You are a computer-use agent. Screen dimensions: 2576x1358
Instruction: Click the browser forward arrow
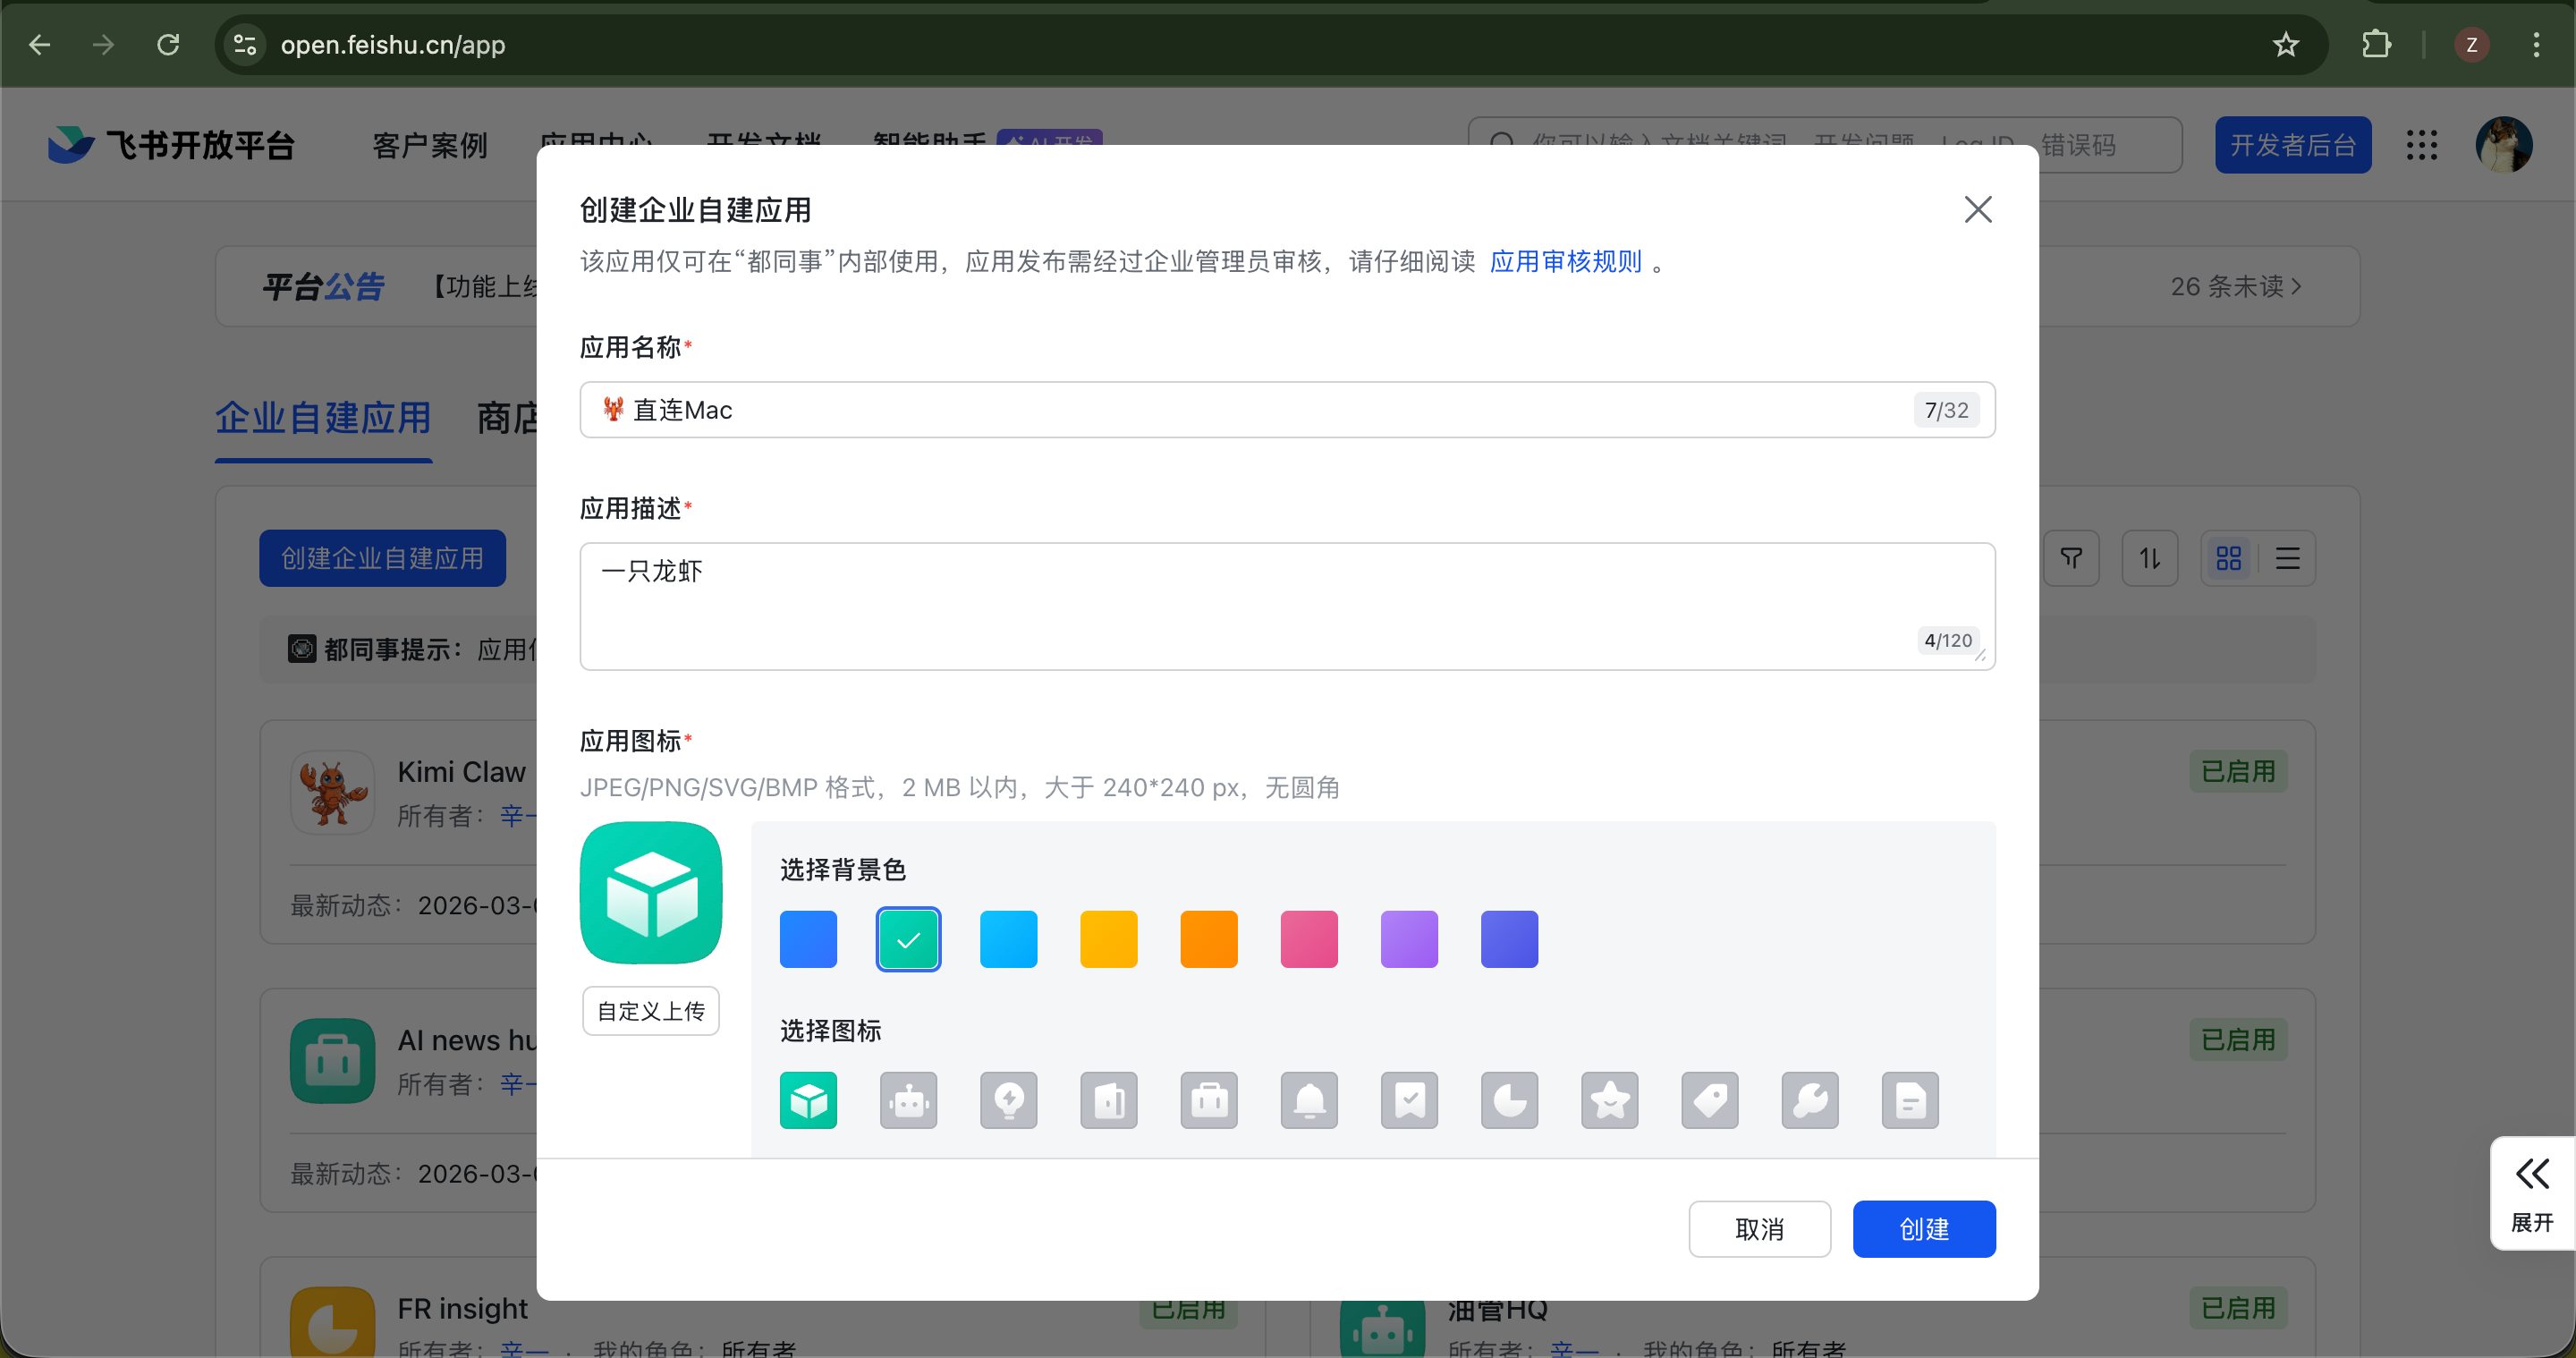[103, 45]
